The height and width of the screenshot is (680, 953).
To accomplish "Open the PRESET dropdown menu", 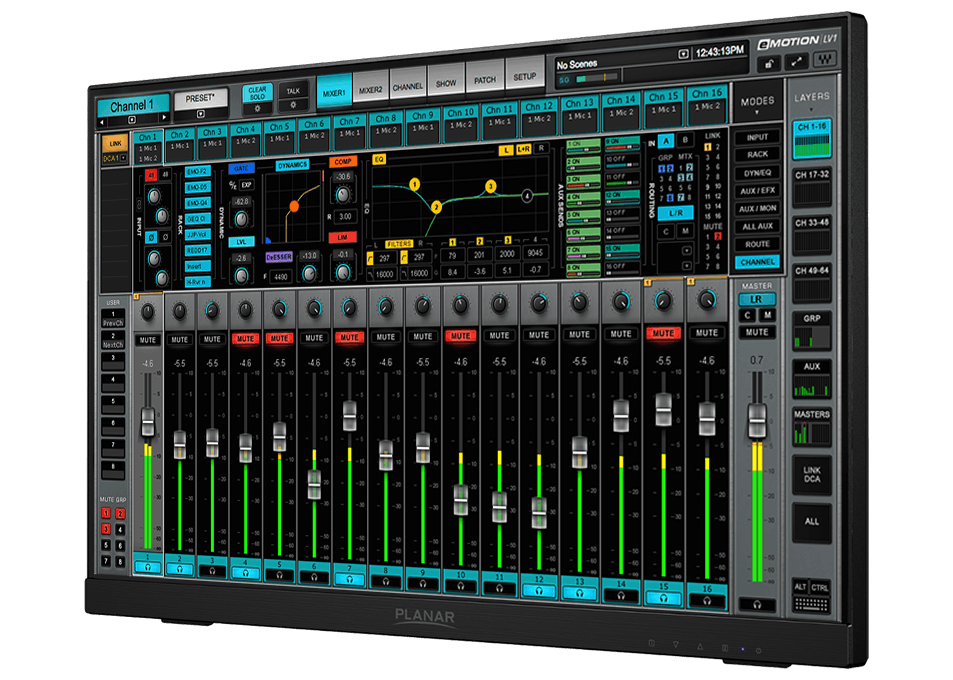I will [201, 115].
